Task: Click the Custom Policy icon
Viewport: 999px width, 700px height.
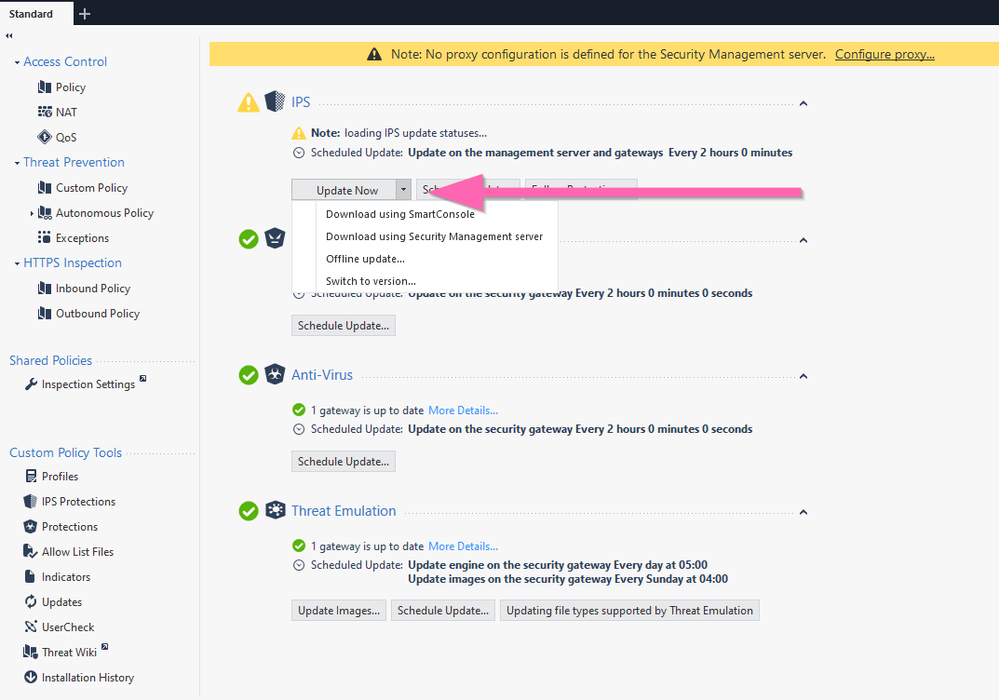Action: 45,187
